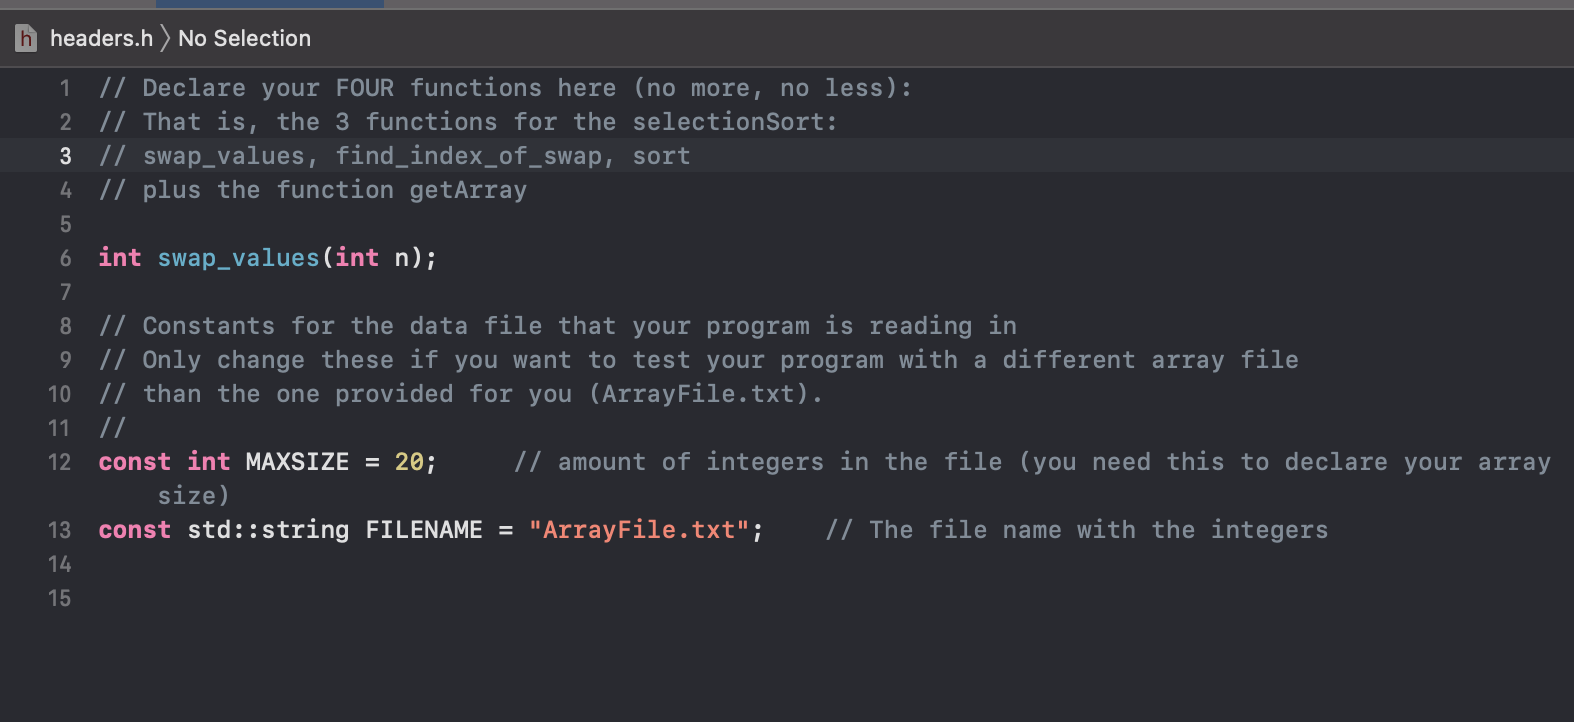Click the value 20 on line 12
The image size is (1574, 722).
pyautogui.click(x=409, y=462)
